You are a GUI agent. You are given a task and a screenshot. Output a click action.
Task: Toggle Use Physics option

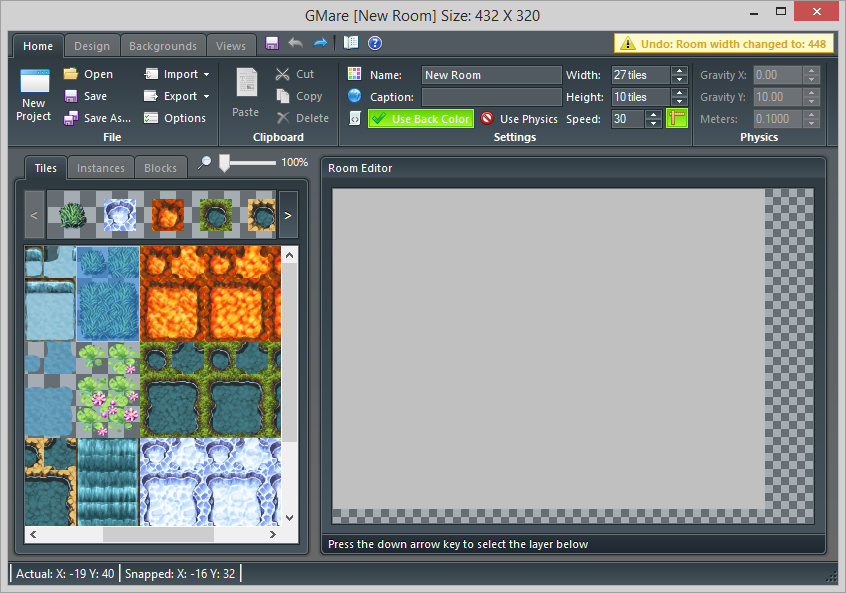[x=520, y=119]
